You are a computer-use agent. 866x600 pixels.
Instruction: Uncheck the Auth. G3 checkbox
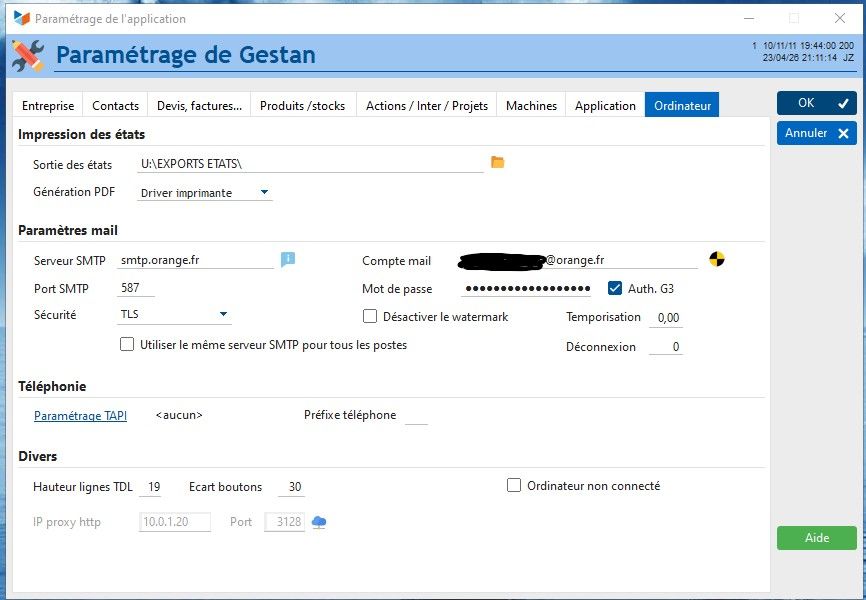tap(617, 289)
